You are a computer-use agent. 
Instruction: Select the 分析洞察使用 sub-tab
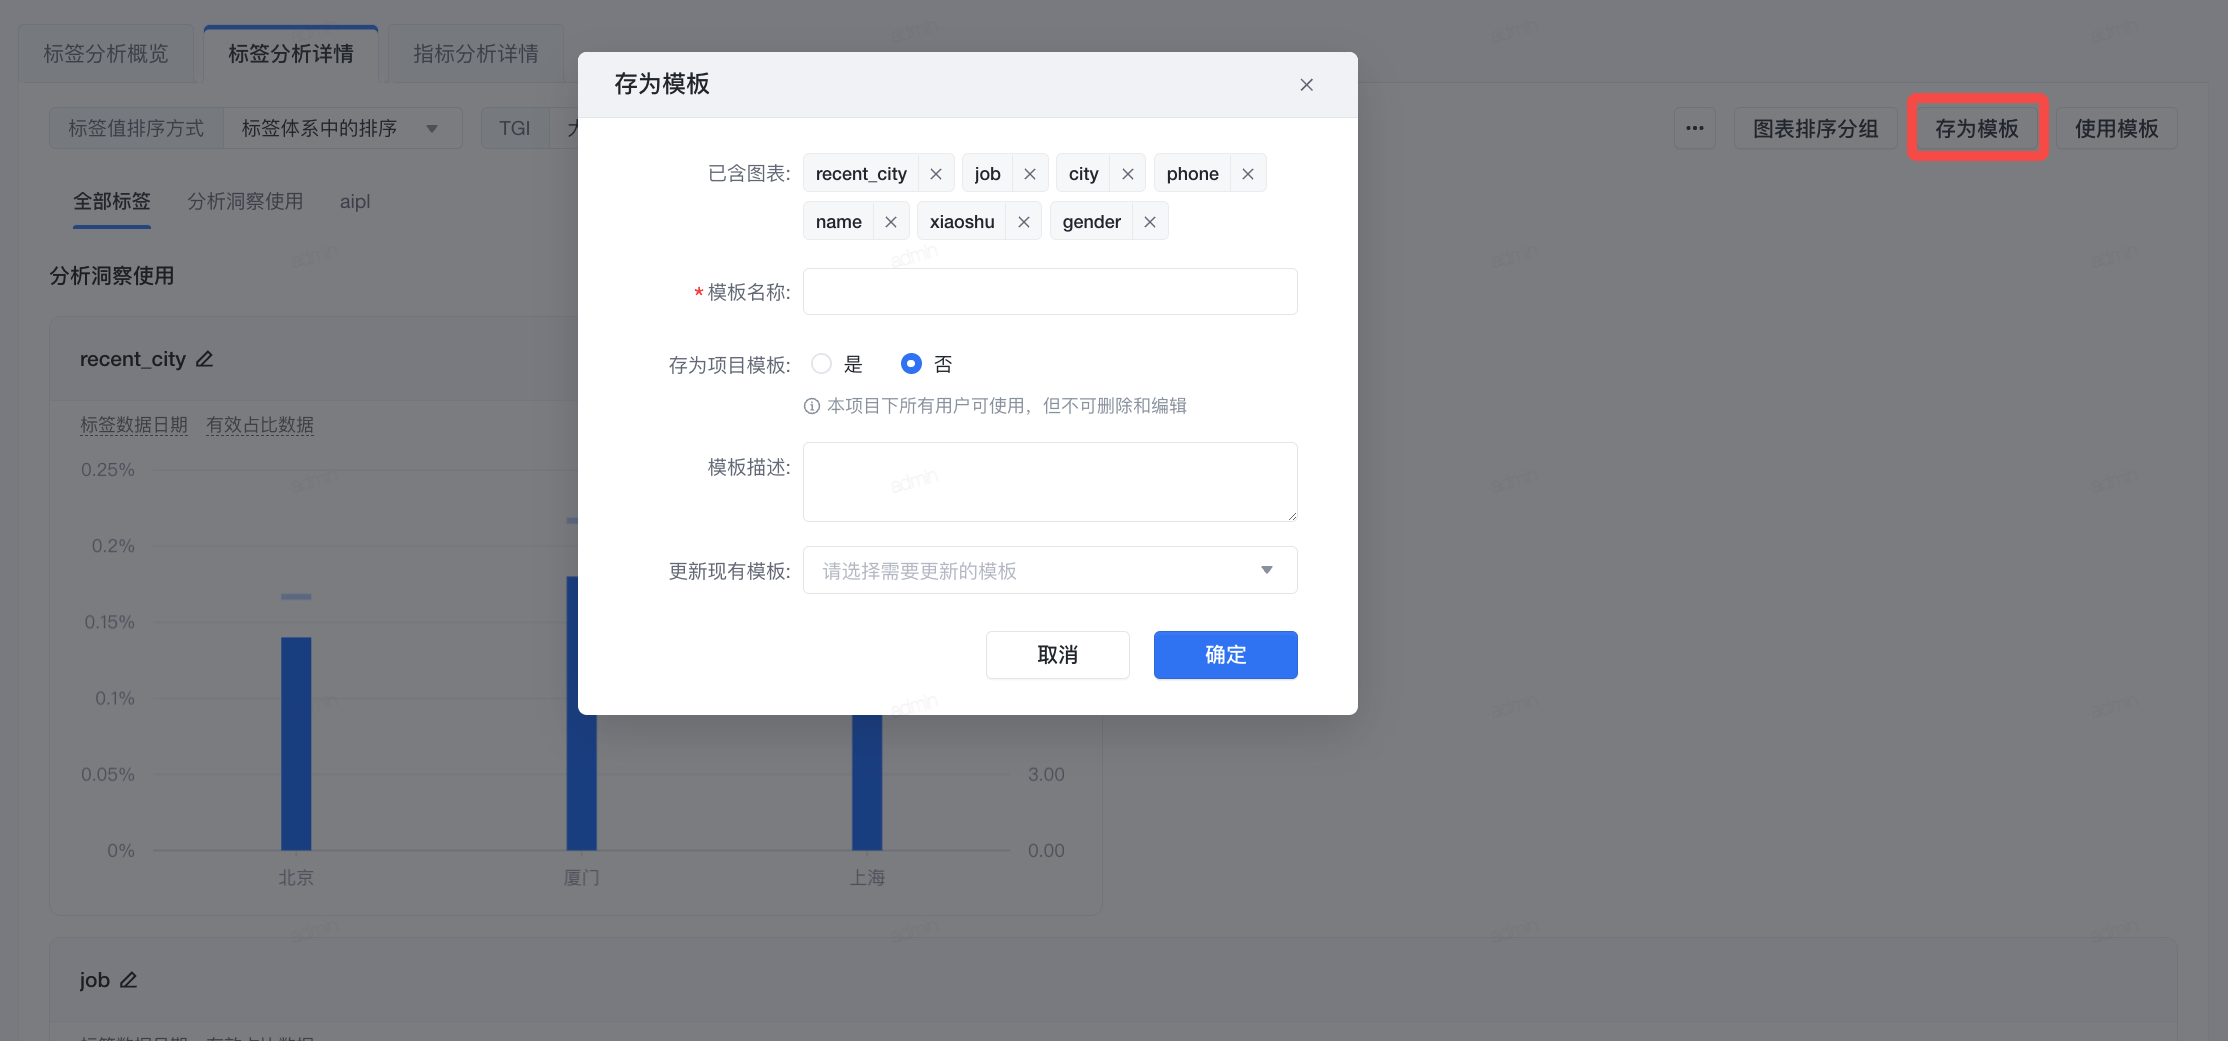245,202
